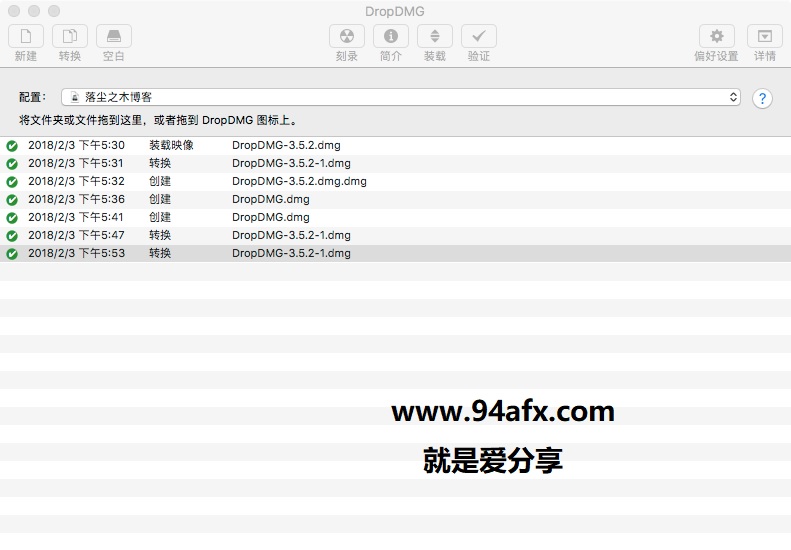Click green status icon for 5:41 row
The height and width of the screenshot is (550, 791).
tap(12, 218)
